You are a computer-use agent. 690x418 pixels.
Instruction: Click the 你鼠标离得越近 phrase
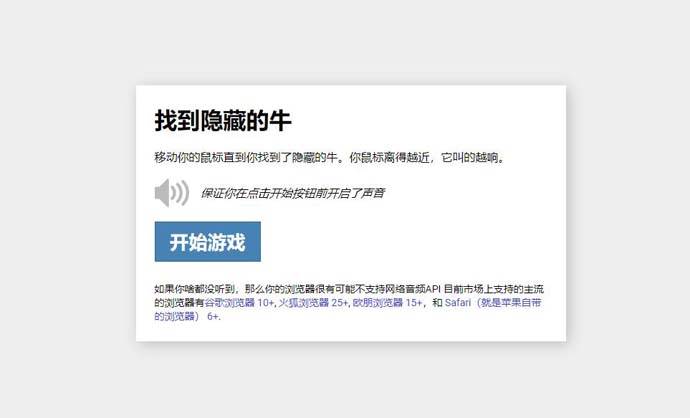point(389,157)
